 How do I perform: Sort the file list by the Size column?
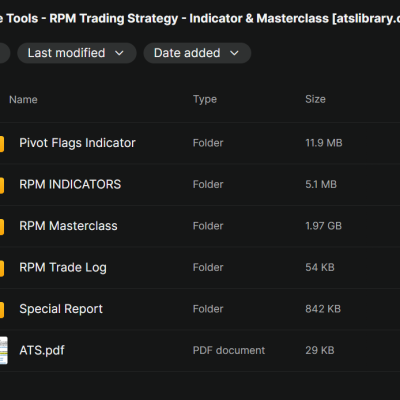pos(315,99)
